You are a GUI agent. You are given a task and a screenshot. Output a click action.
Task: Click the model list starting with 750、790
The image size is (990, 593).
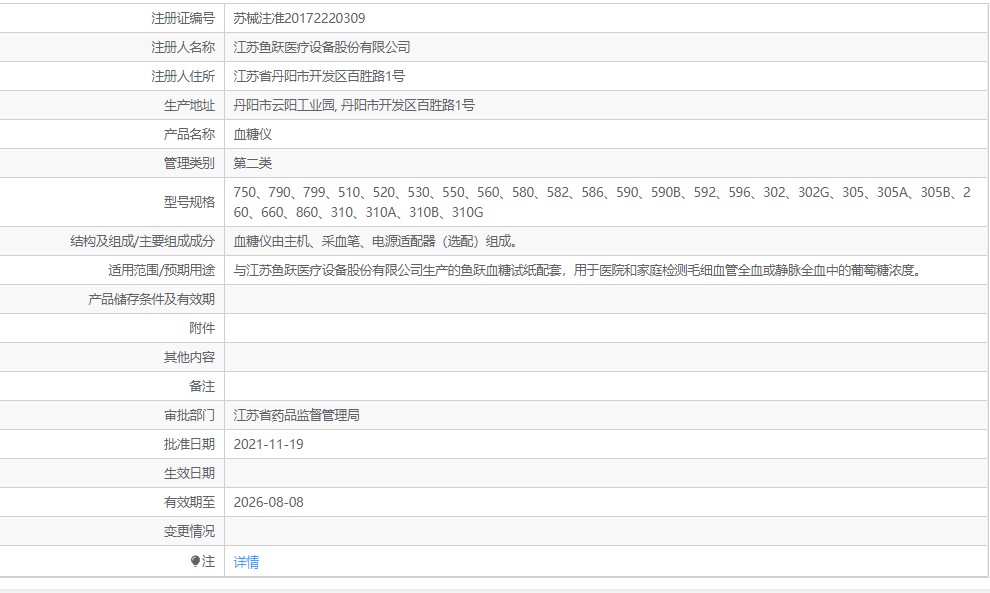[x=602, y=202]
